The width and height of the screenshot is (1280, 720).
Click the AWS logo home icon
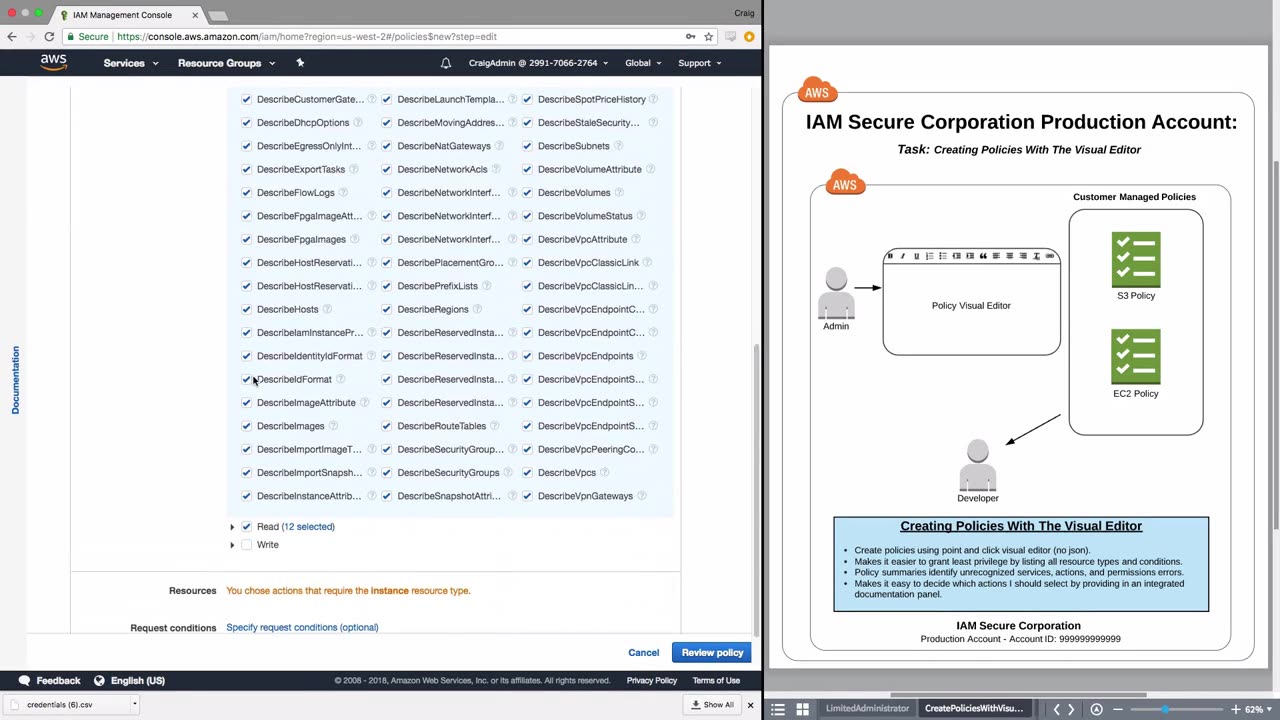pyautogui.click(x=54, y=62)
